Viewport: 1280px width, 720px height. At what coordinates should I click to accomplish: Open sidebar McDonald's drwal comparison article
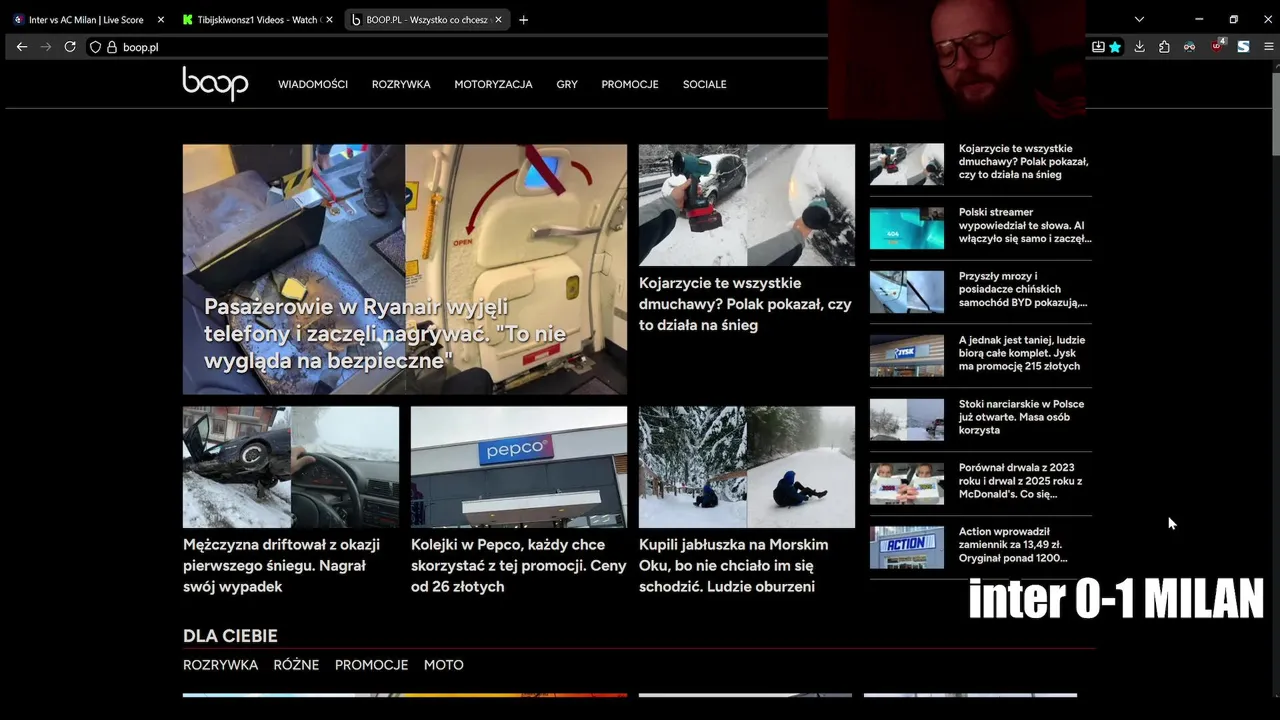pyautogui.click(x=1020, y=481)
